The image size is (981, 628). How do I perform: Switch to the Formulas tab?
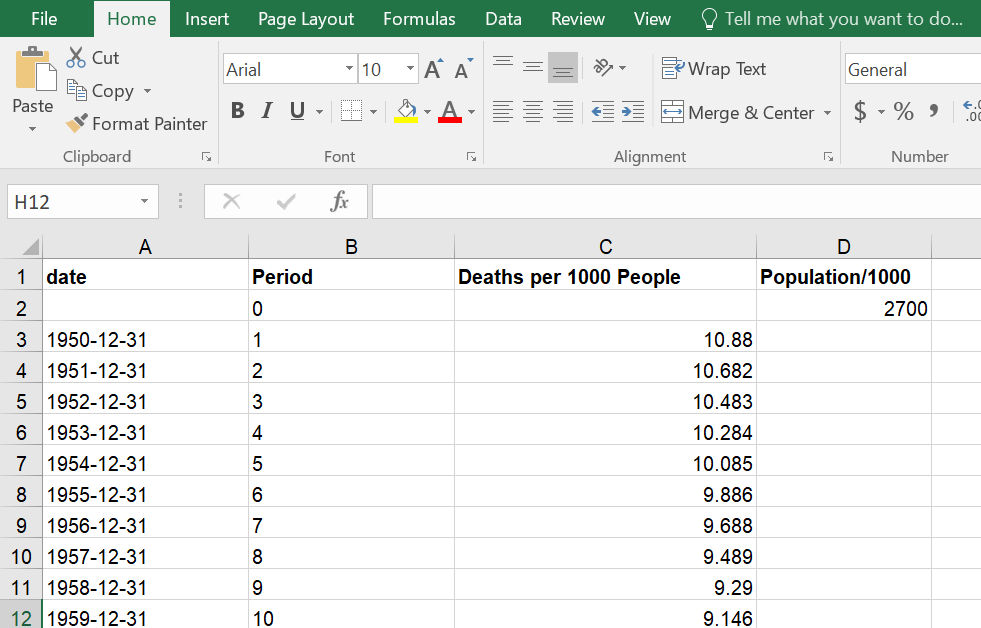coord(419,18)
